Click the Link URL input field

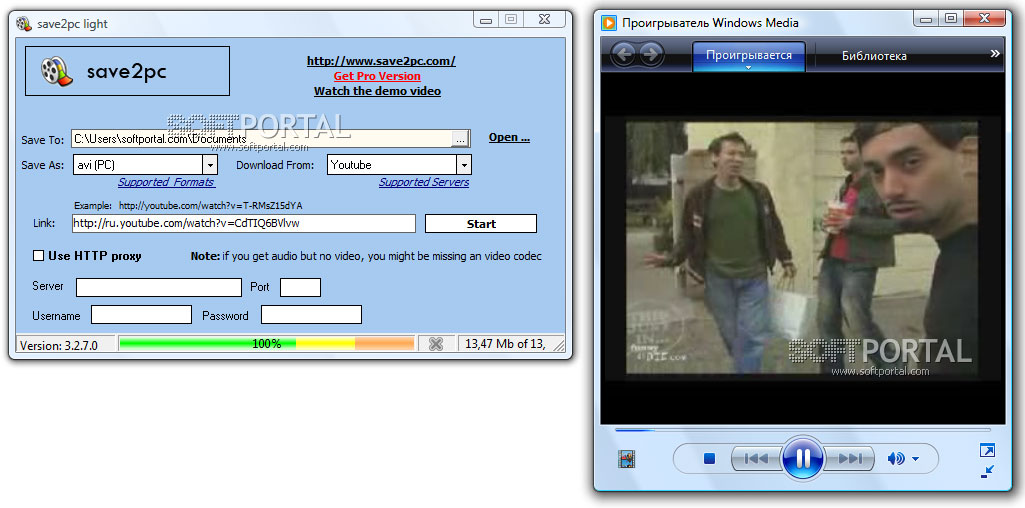(x=244, y=224)
